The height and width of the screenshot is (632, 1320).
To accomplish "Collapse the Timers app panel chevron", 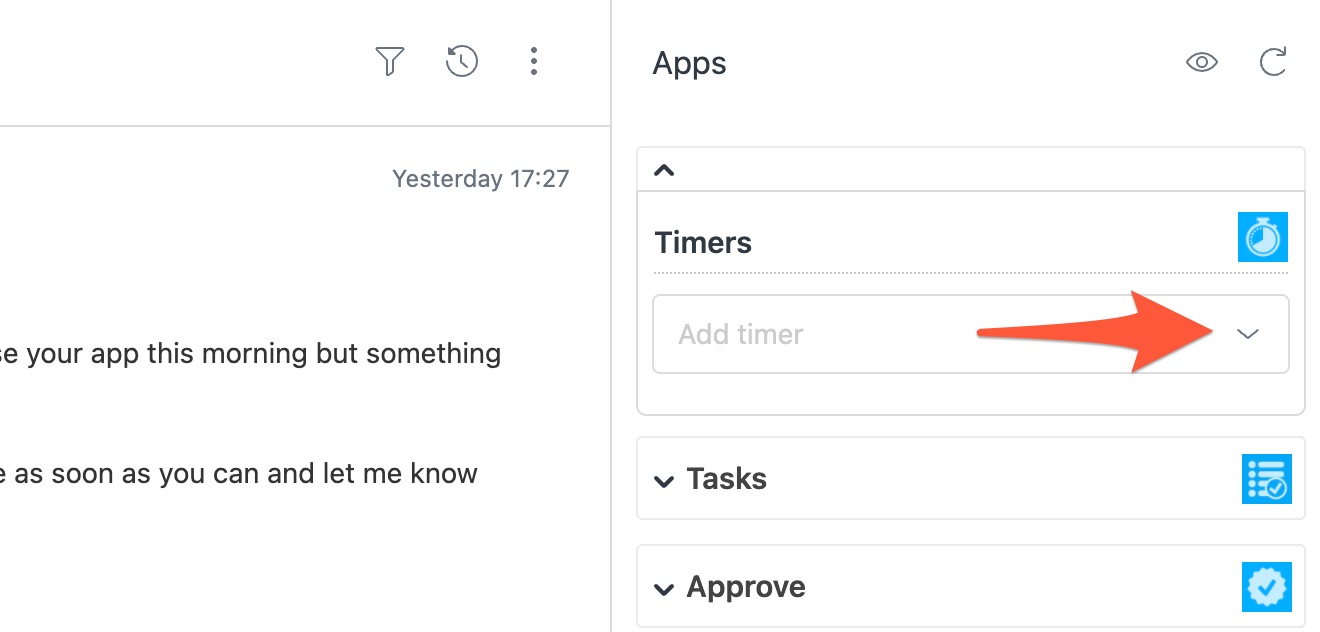I will tap(664, 170).
